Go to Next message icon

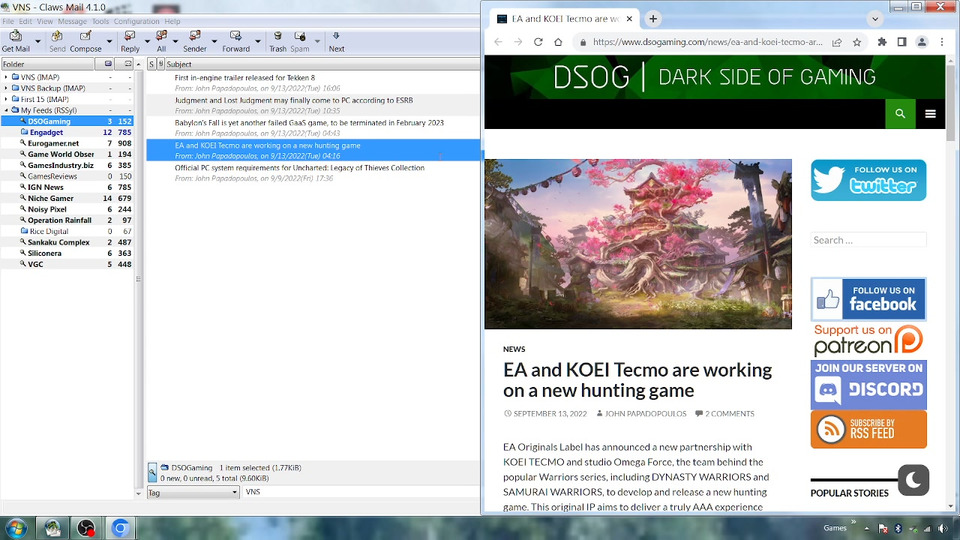coord(336,41)
